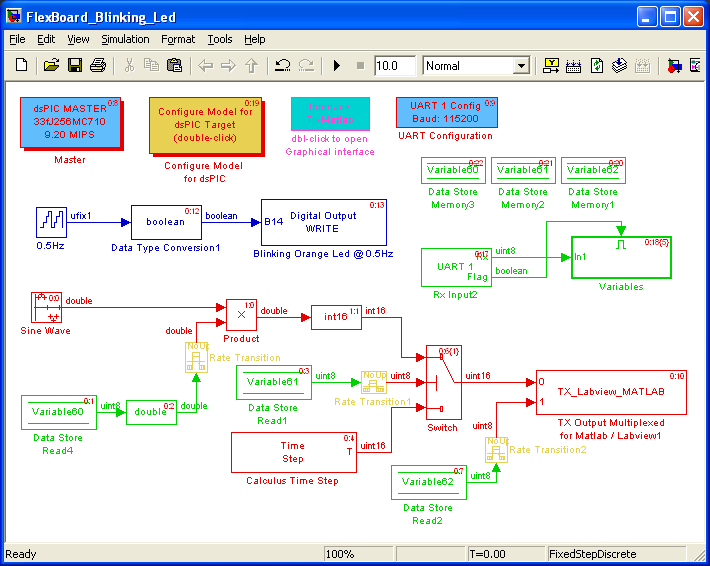Screen dimensions: 710x566
Task: Navigate back with the left arrow icon
Action: click(206, 66)
